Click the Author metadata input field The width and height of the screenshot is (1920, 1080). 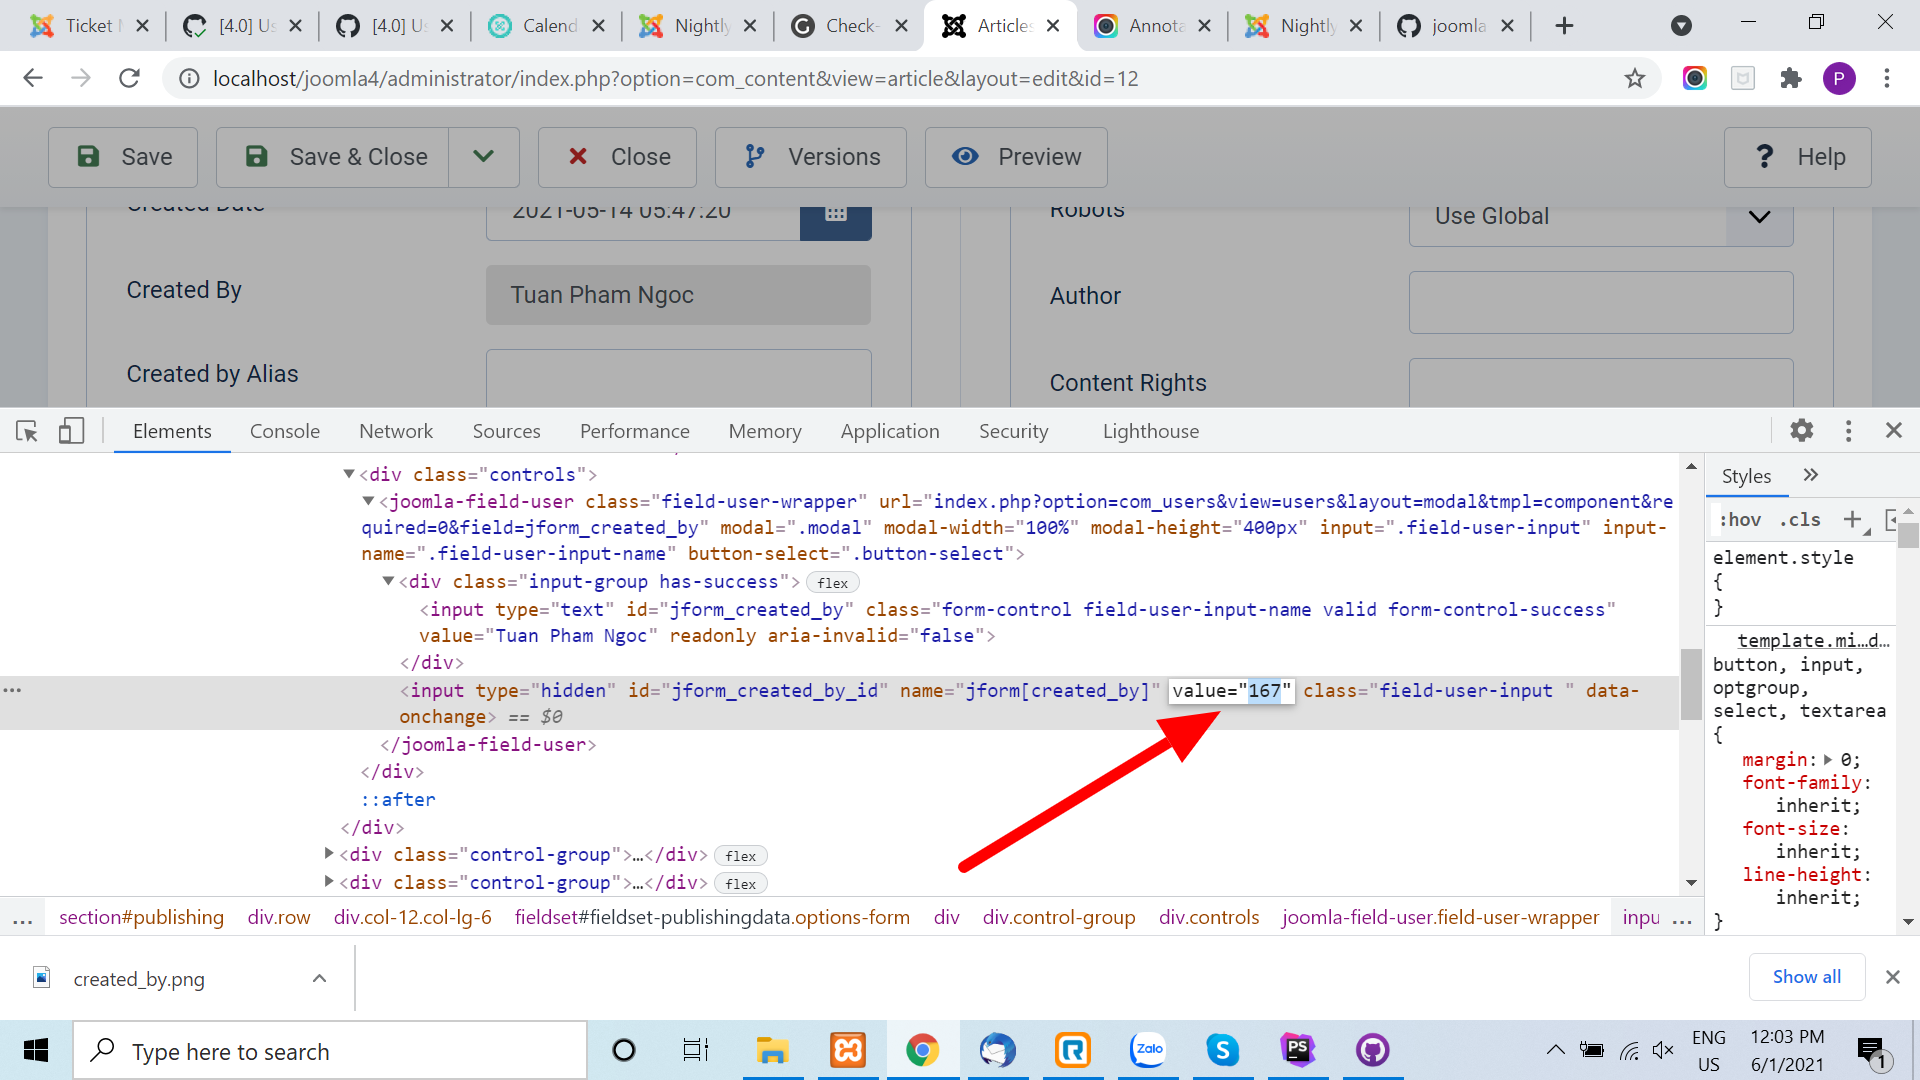[1601, 302]
